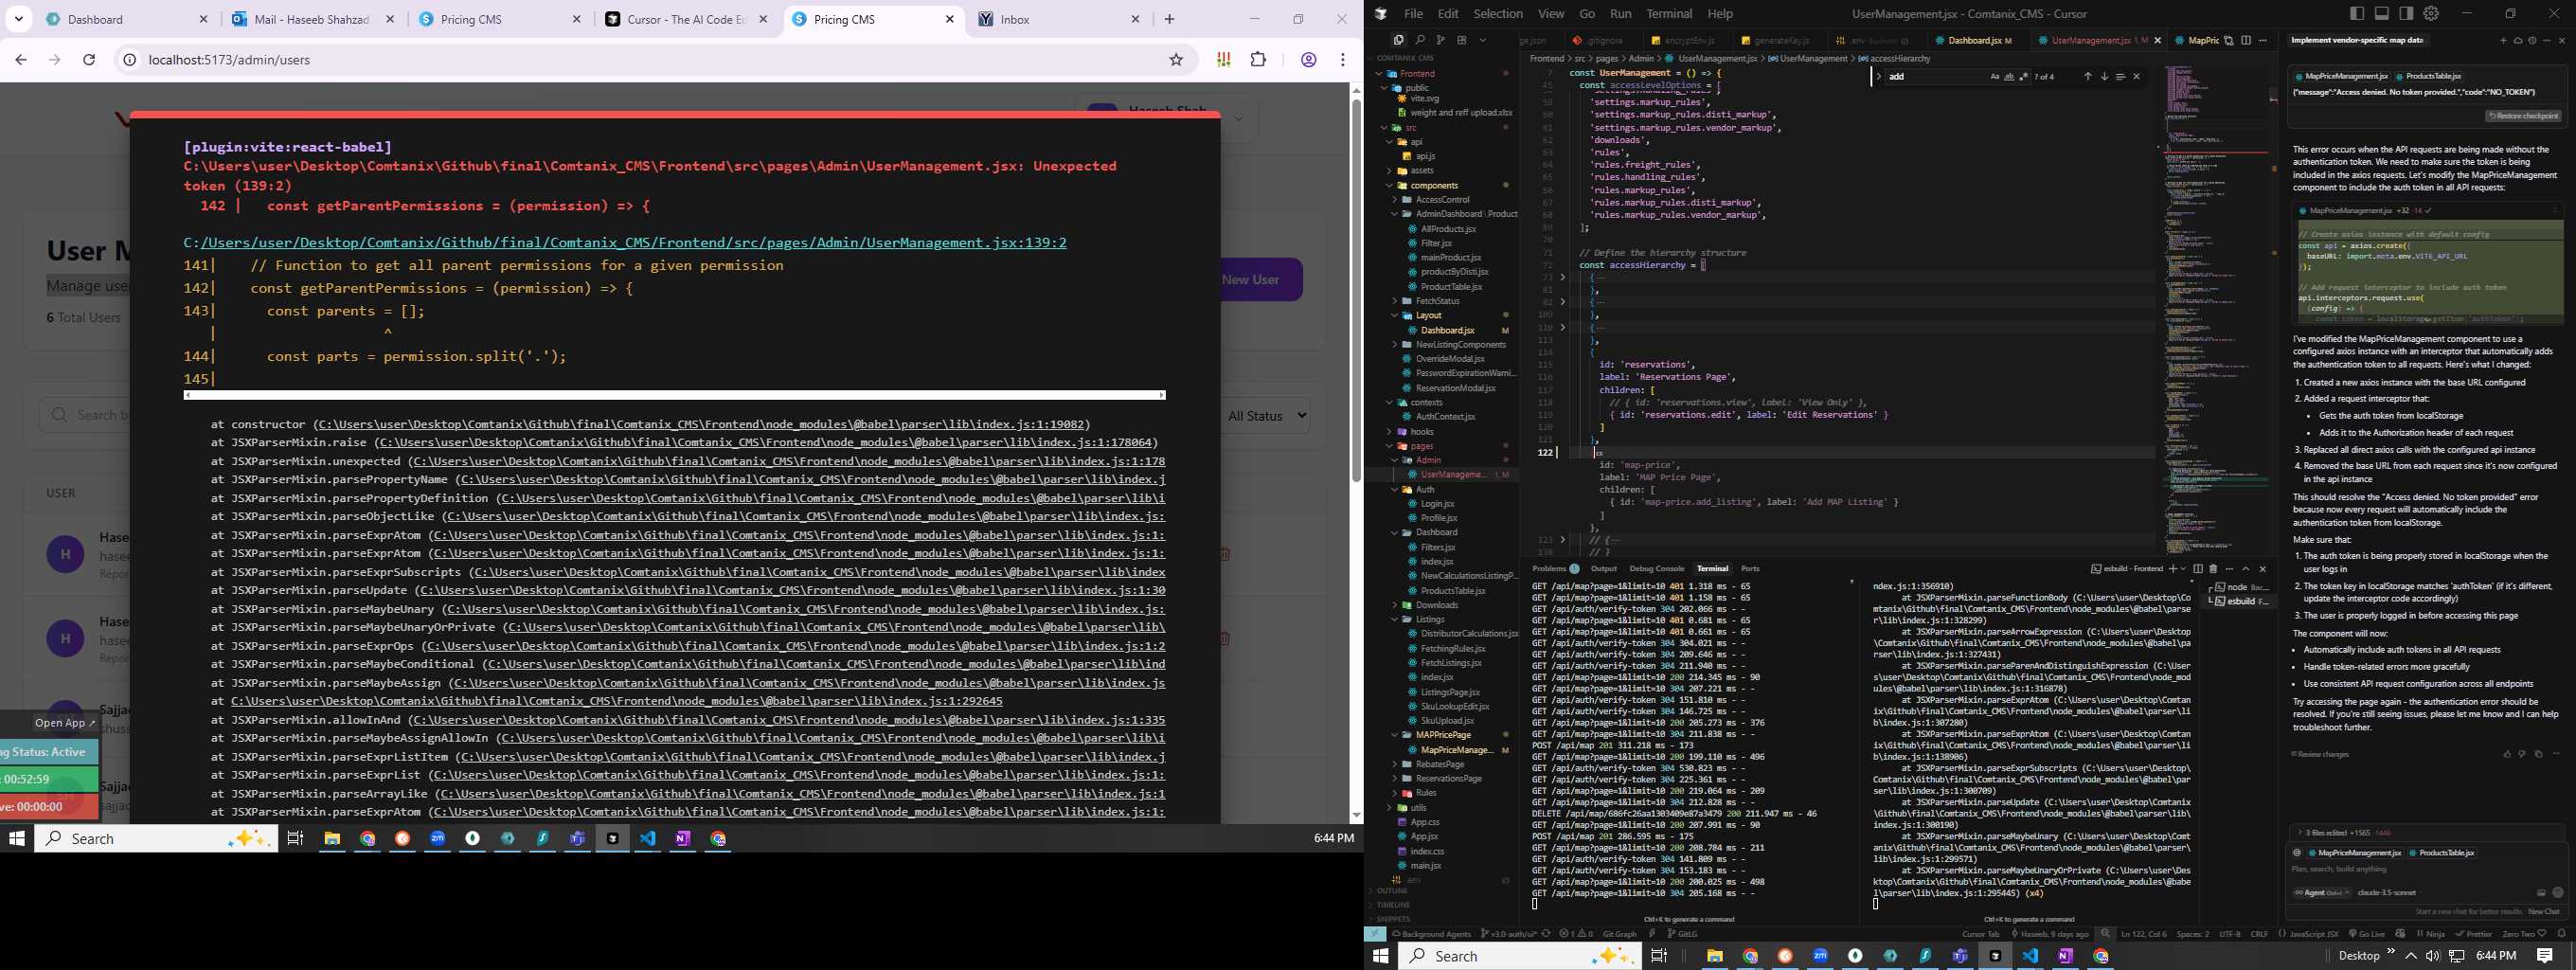Maximize panel size chevron icon
Screen dimensions: 2576x970
point(2246,569)
